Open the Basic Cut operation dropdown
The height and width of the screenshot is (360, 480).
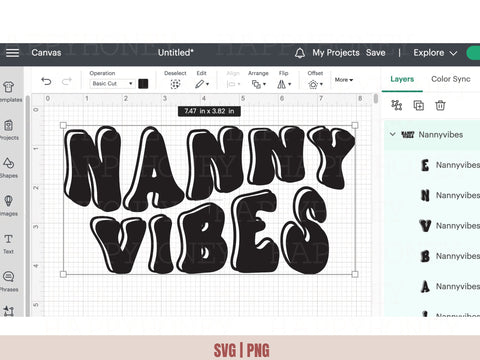tap(112, 84)
